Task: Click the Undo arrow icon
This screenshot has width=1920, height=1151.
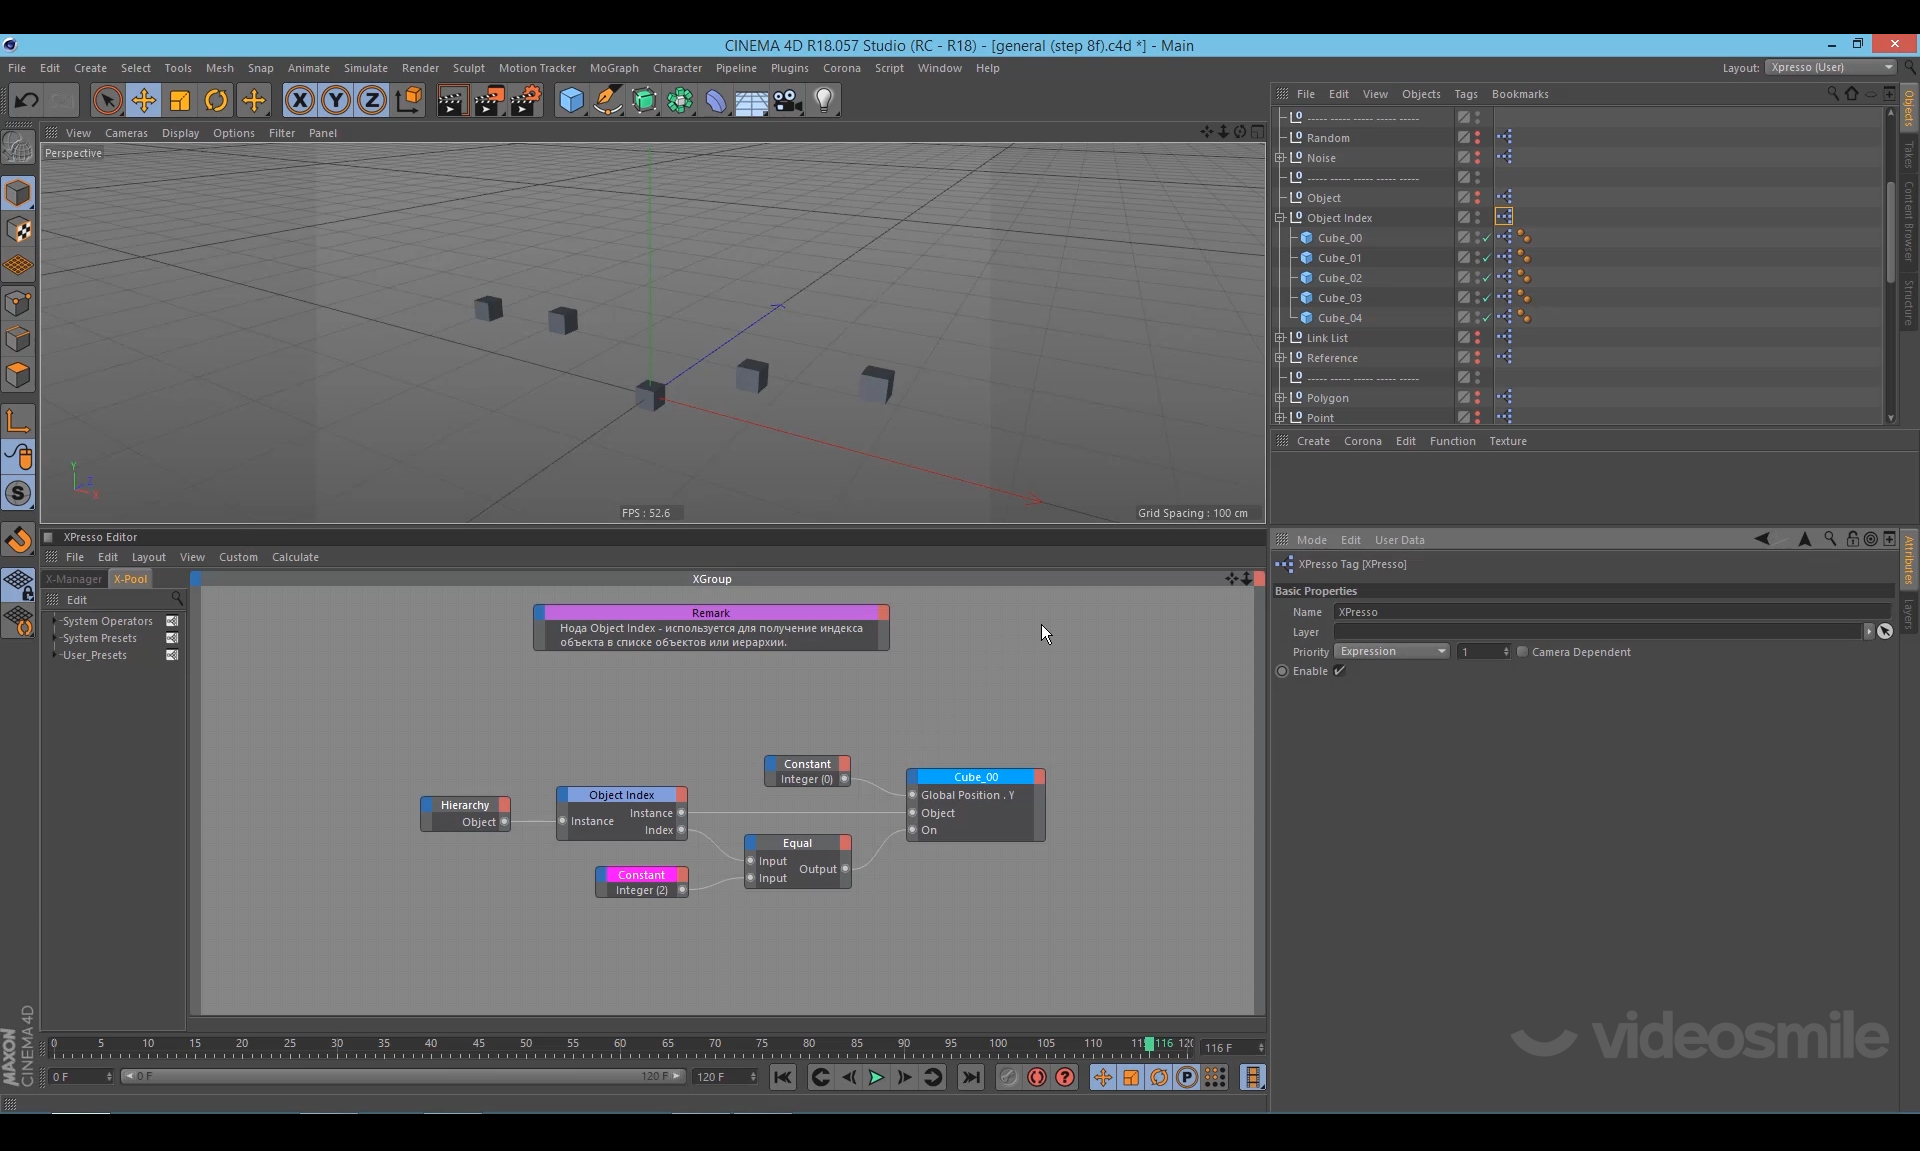Action: [x=27, y=100]
